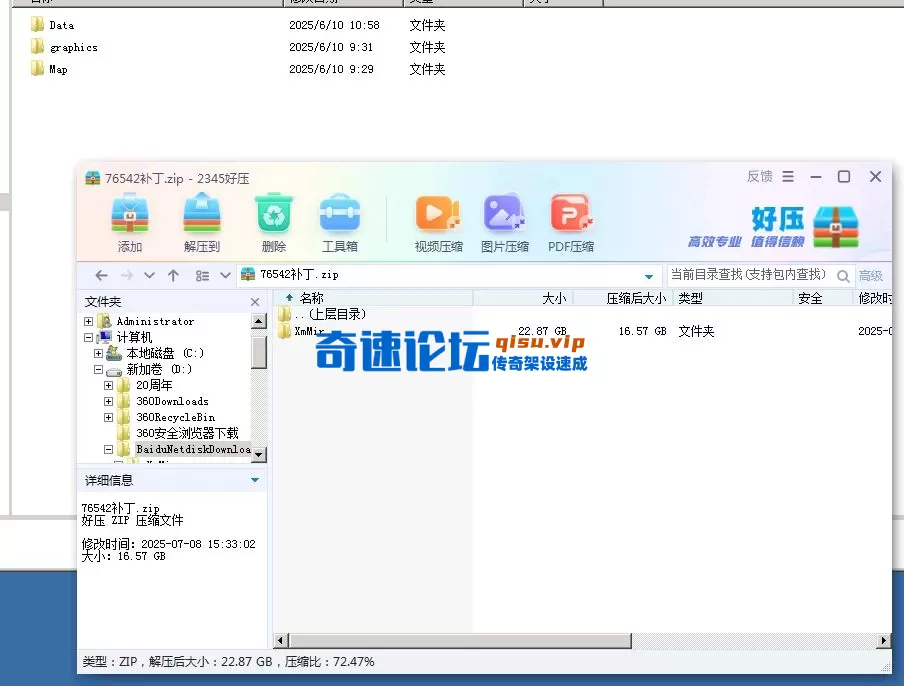Screen dimensions: 904x686
Task: Collapse the 新加卷 (D:) drive node
Action: [x=97, y=369]
